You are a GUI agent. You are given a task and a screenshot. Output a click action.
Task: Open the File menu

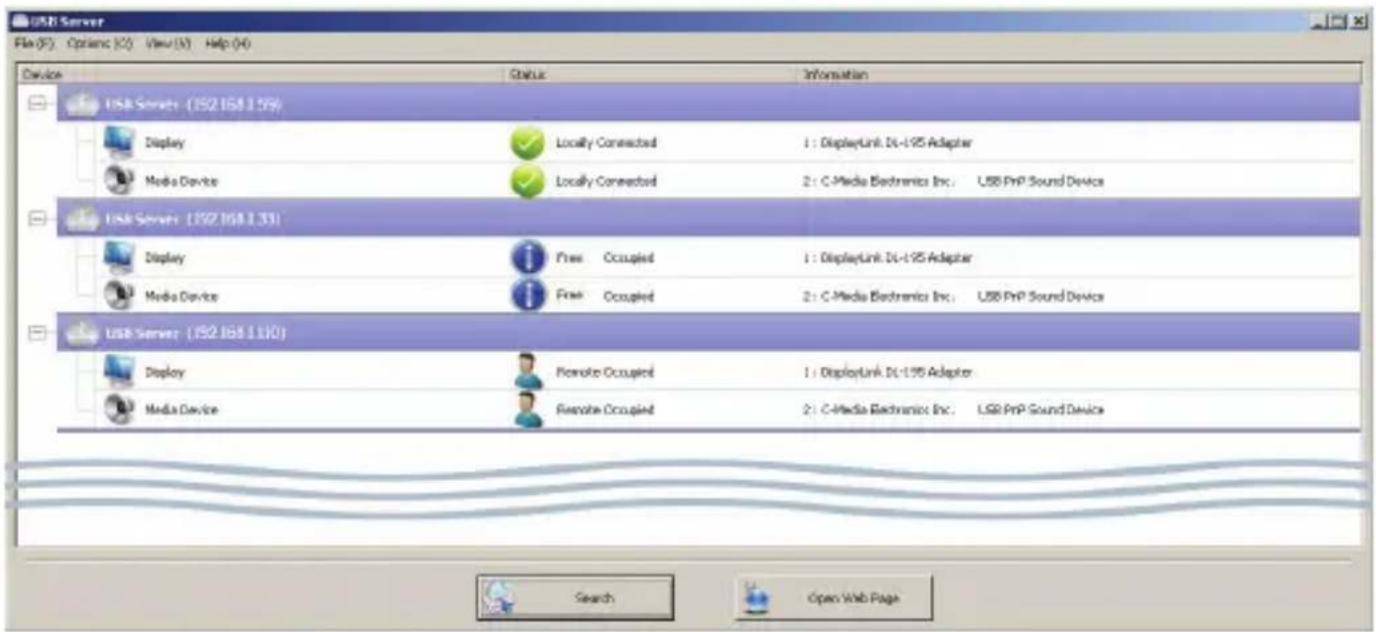35,44
